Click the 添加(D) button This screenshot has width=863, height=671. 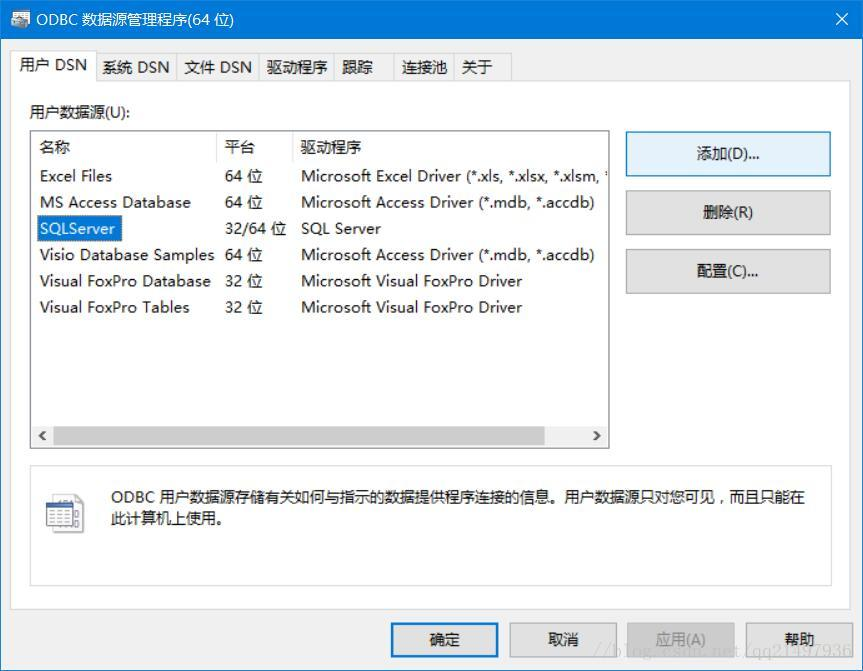tap(727, 153)
